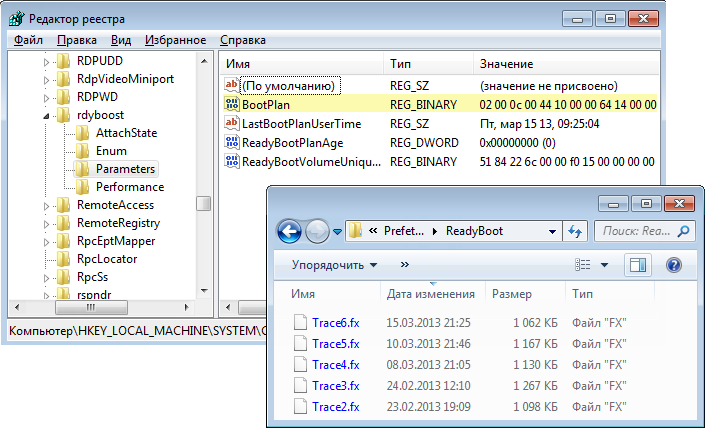Expand the RdpVideoMiniport tree node

click(x=46, y=80)
